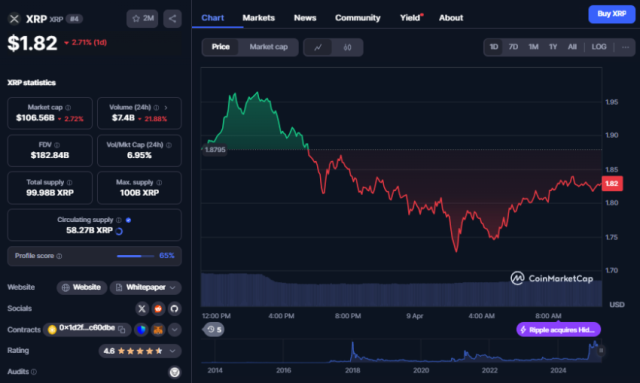This screenshot has width=640, height=383.
Task: Select the Market cap chart toggle
Action: tap(269, 47)
